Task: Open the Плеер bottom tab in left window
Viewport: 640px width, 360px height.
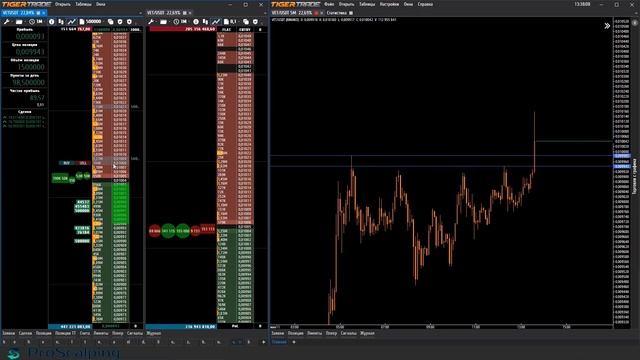Action: (118, 333)
